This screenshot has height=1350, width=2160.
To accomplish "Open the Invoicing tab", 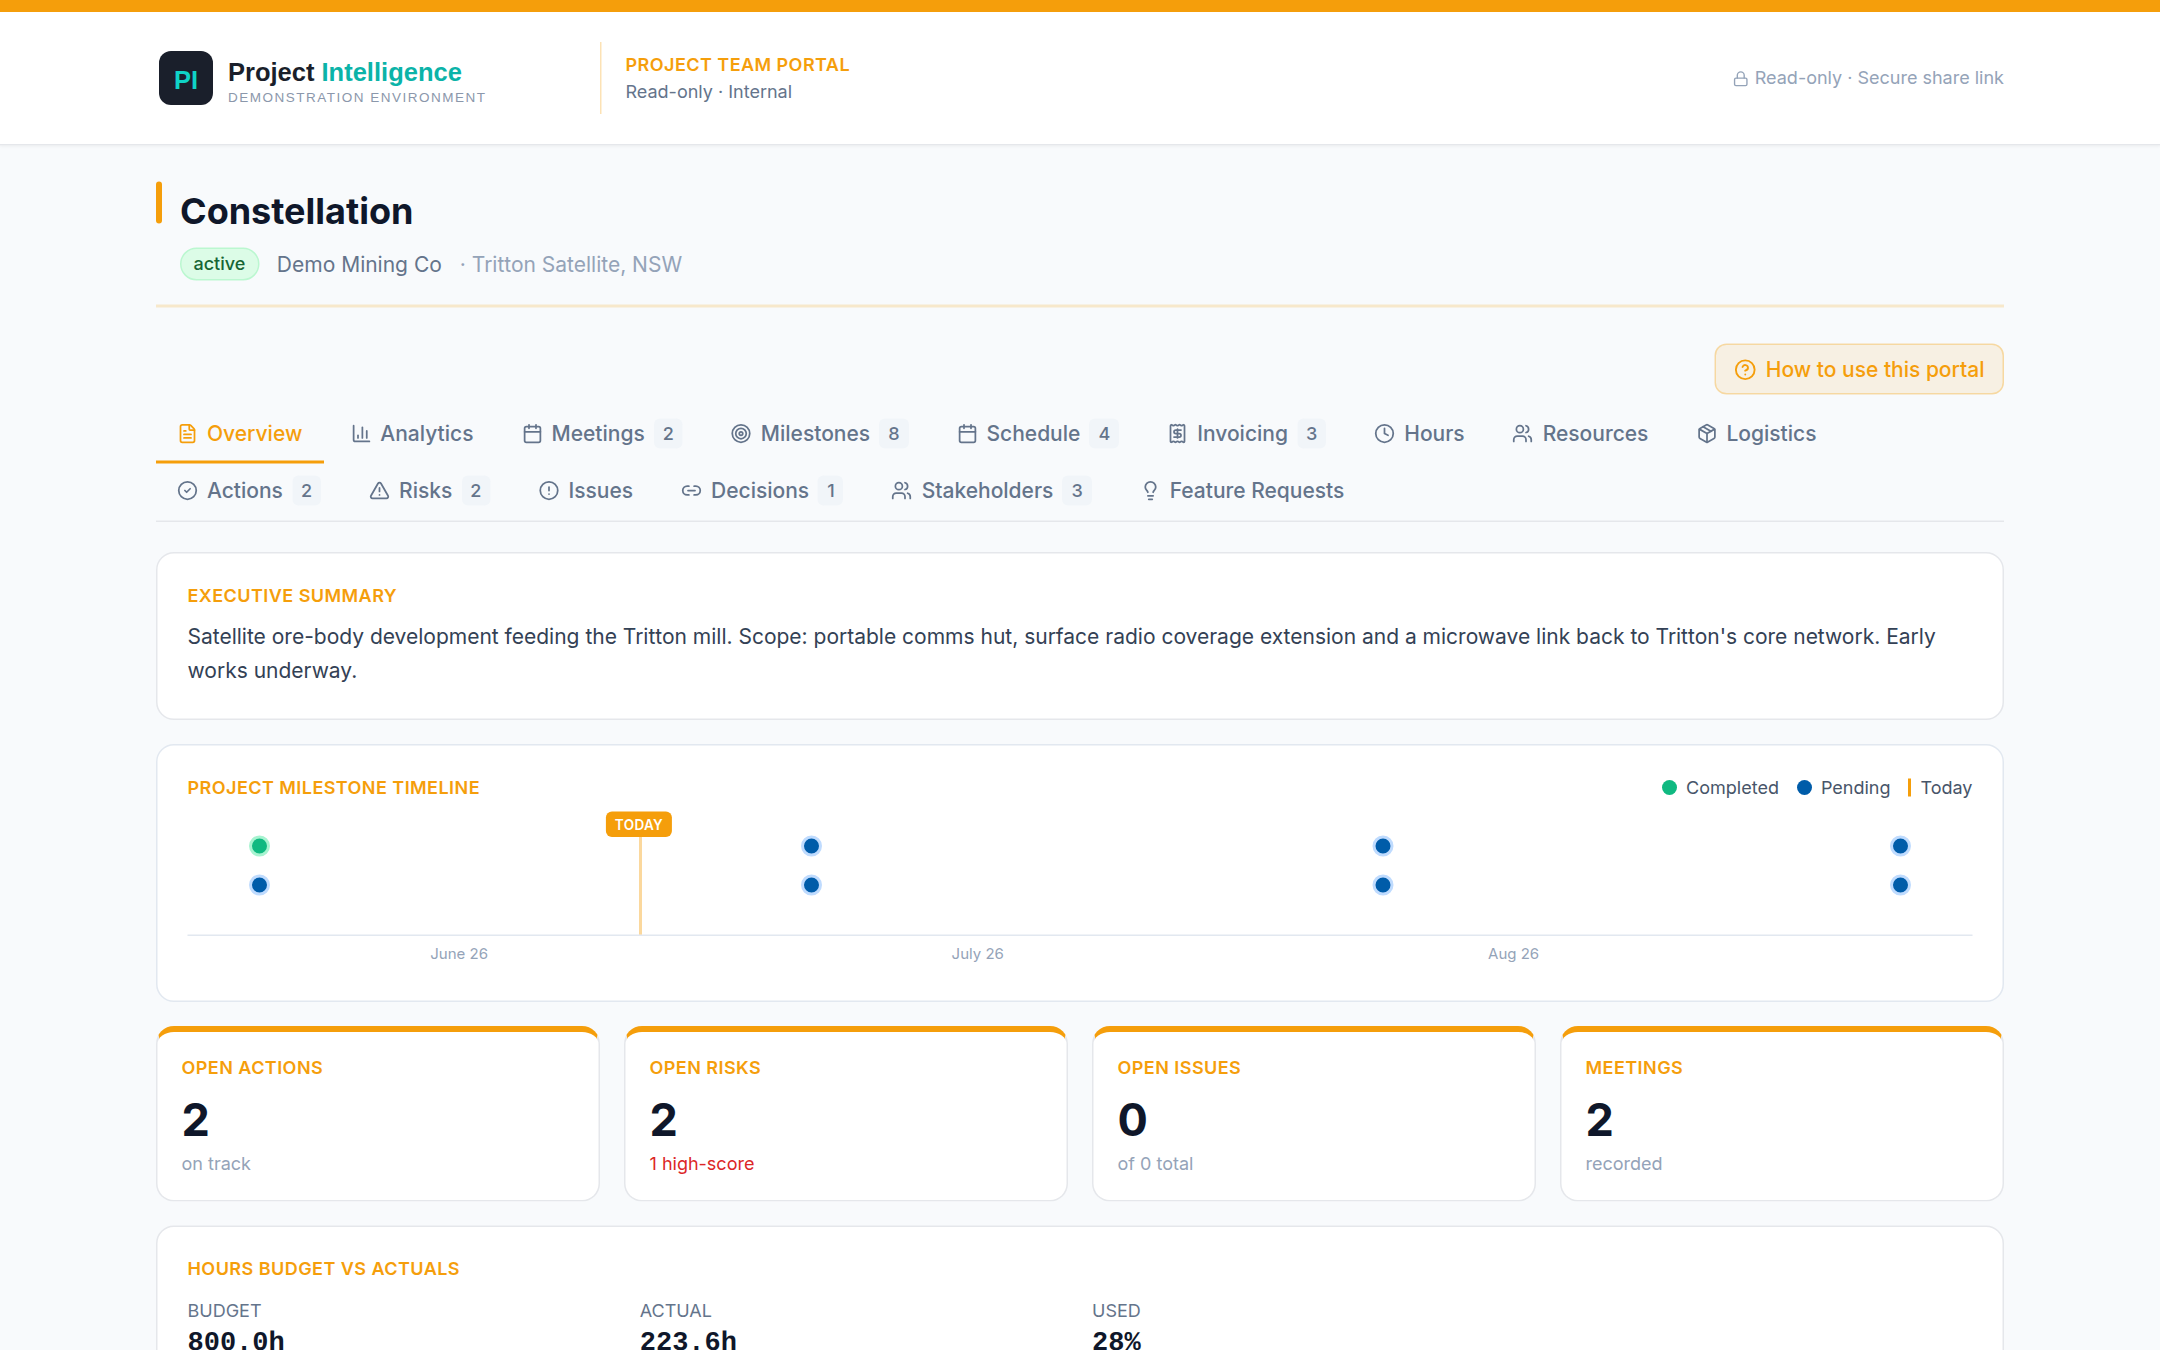I will pos(1246,434).
